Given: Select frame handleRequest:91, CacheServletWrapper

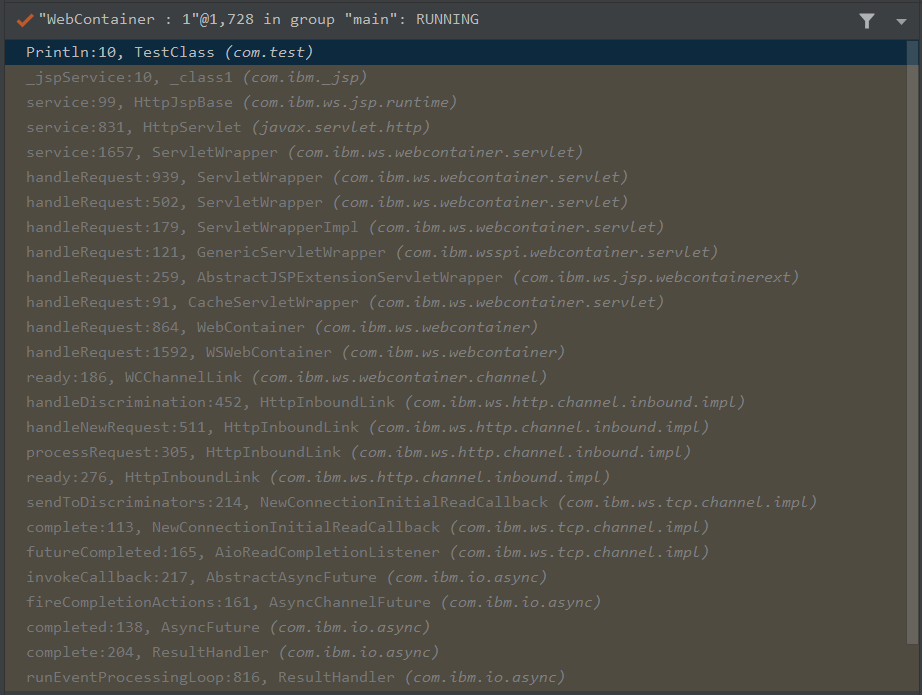Looking at the screenshot, I should click(456, 302).
